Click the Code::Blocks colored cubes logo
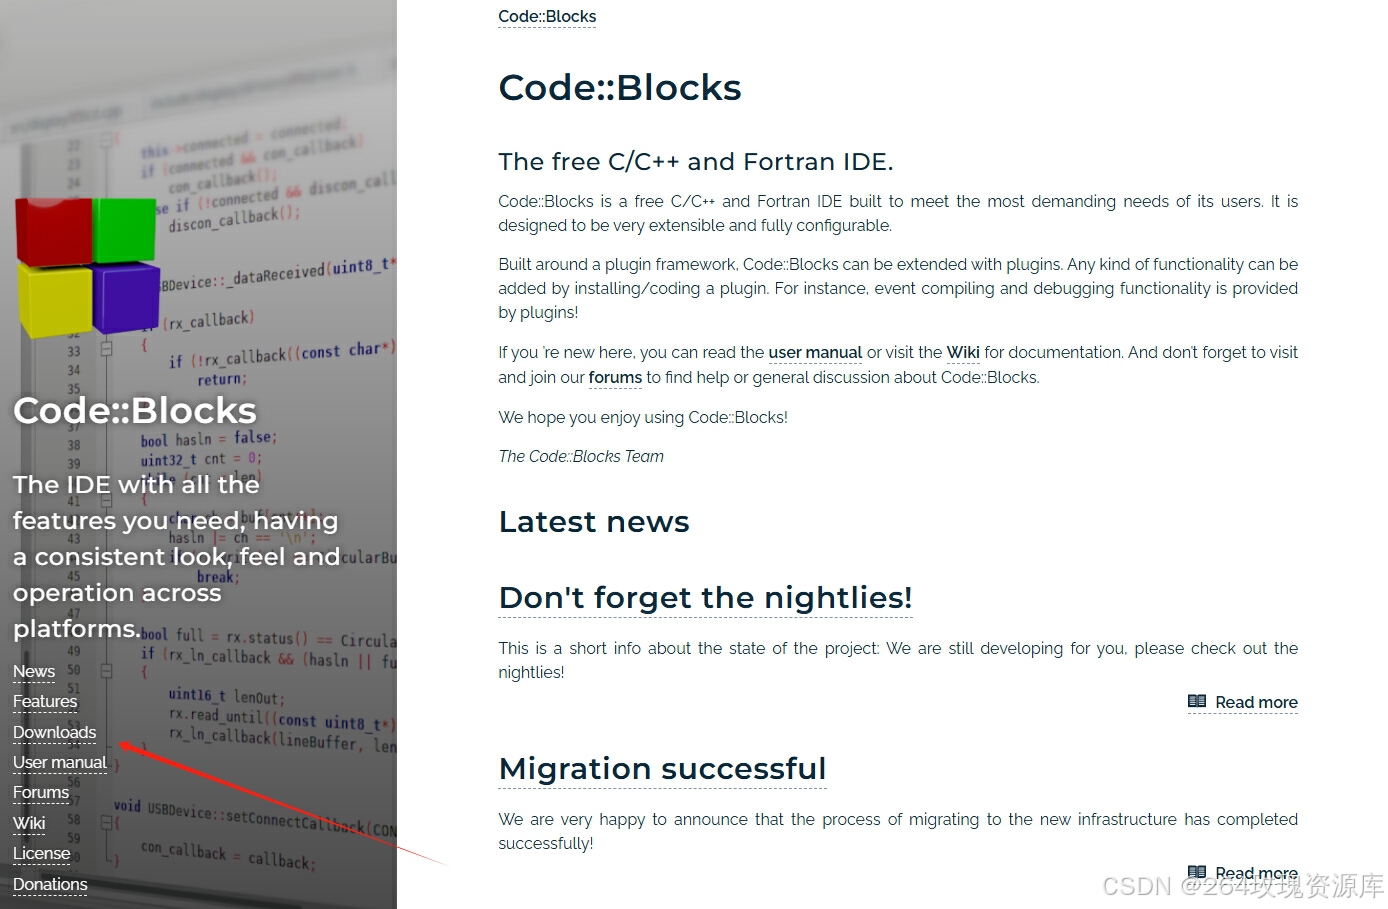The image size is (1388, 909). coord(87,266)
